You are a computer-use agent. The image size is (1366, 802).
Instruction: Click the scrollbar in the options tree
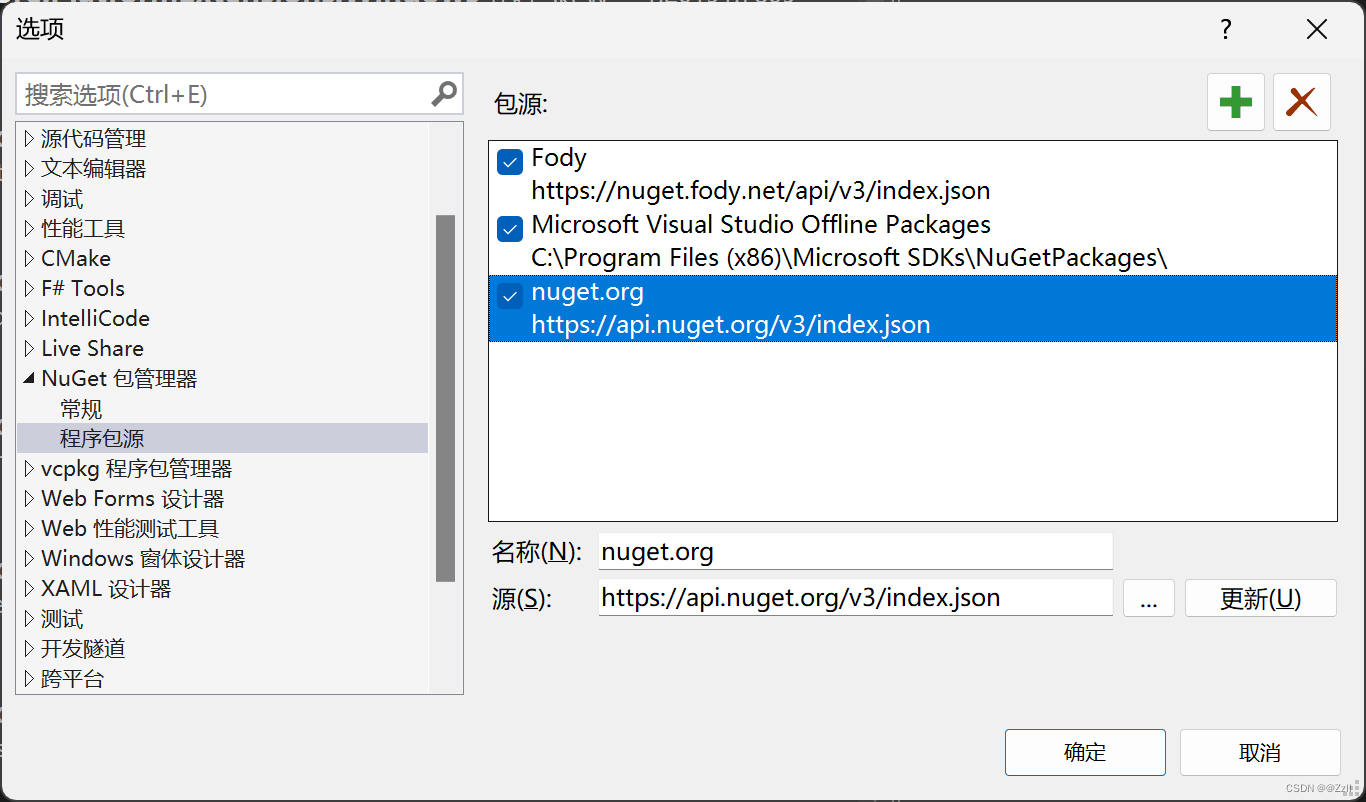pos(446,390)
